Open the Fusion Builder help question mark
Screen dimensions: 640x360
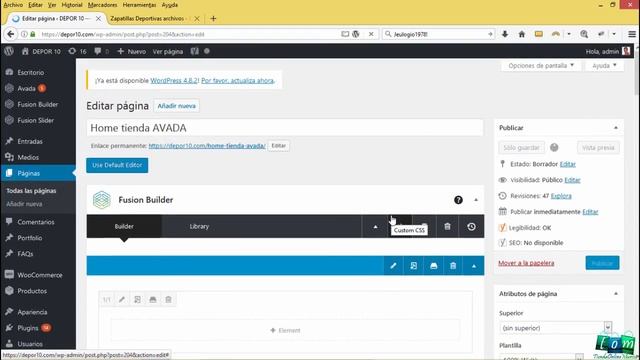click(x=458, y=200)
